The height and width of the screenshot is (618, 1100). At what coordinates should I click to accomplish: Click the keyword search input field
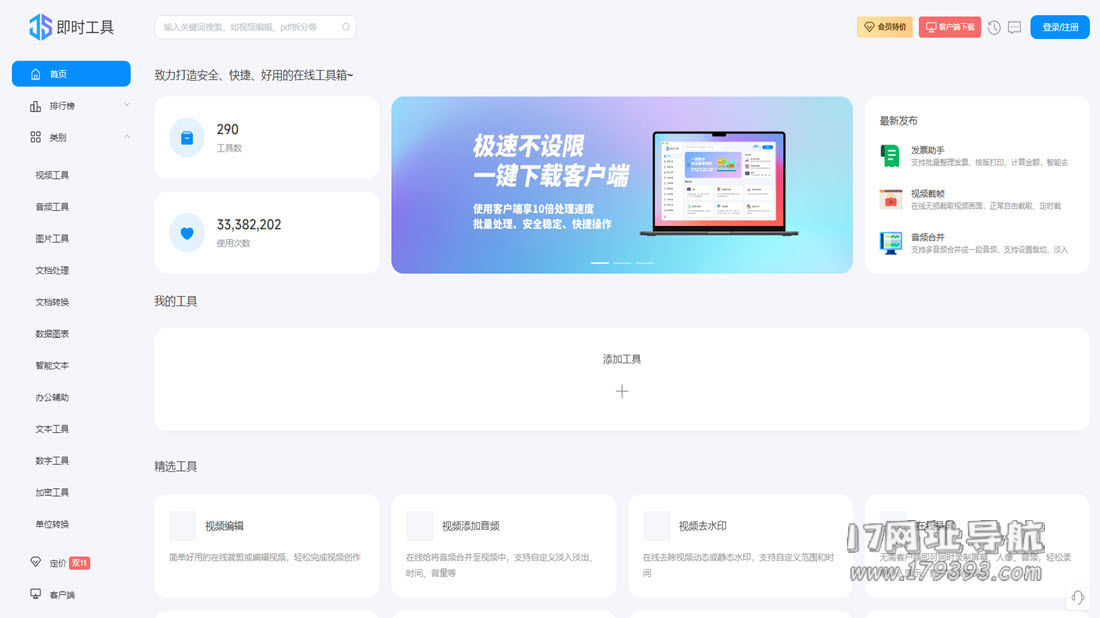coord(250,27)
